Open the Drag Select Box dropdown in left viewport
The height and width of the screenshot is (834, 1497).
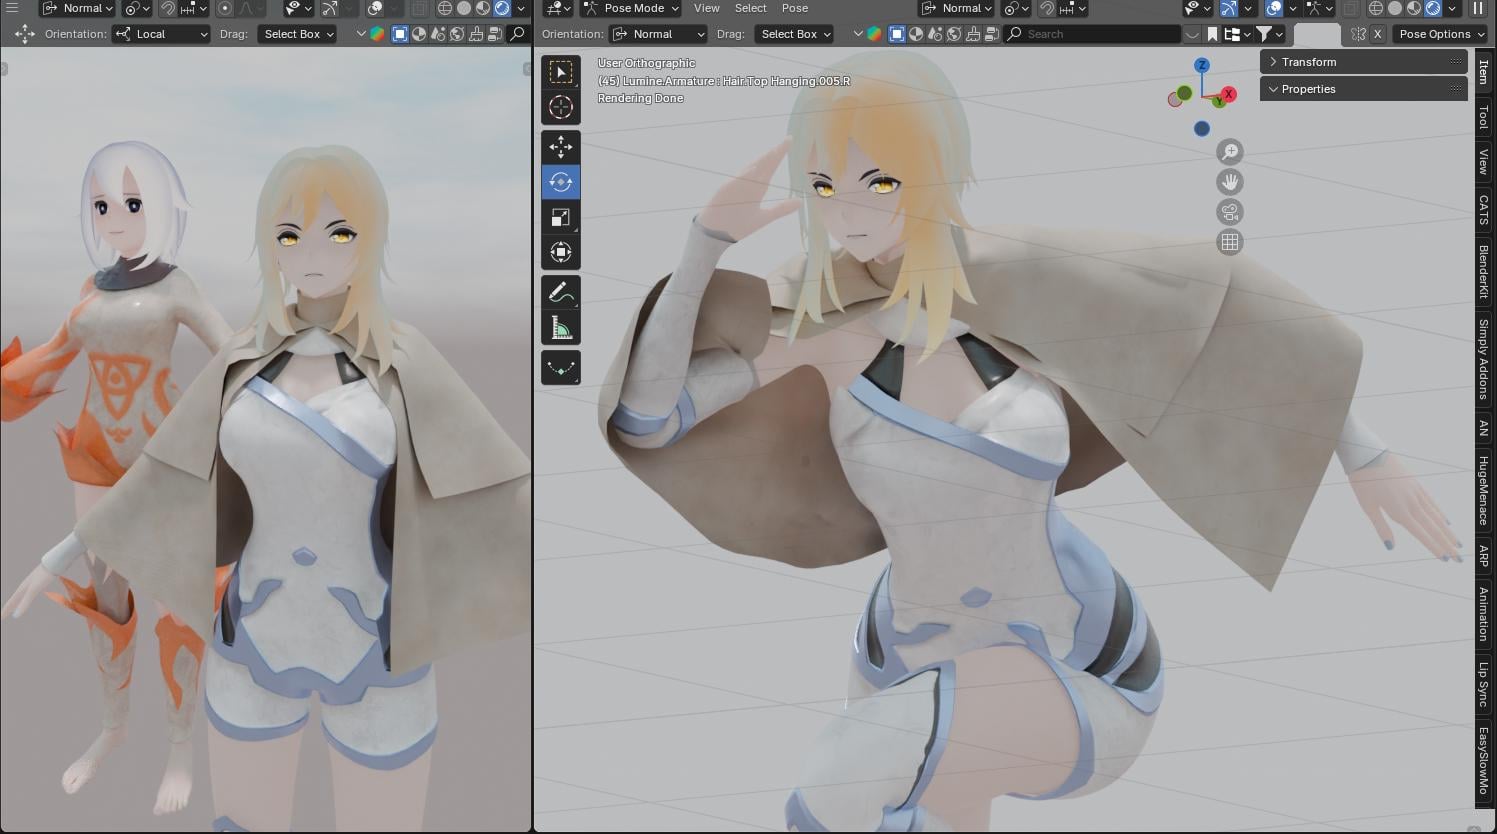coord(298,34)
